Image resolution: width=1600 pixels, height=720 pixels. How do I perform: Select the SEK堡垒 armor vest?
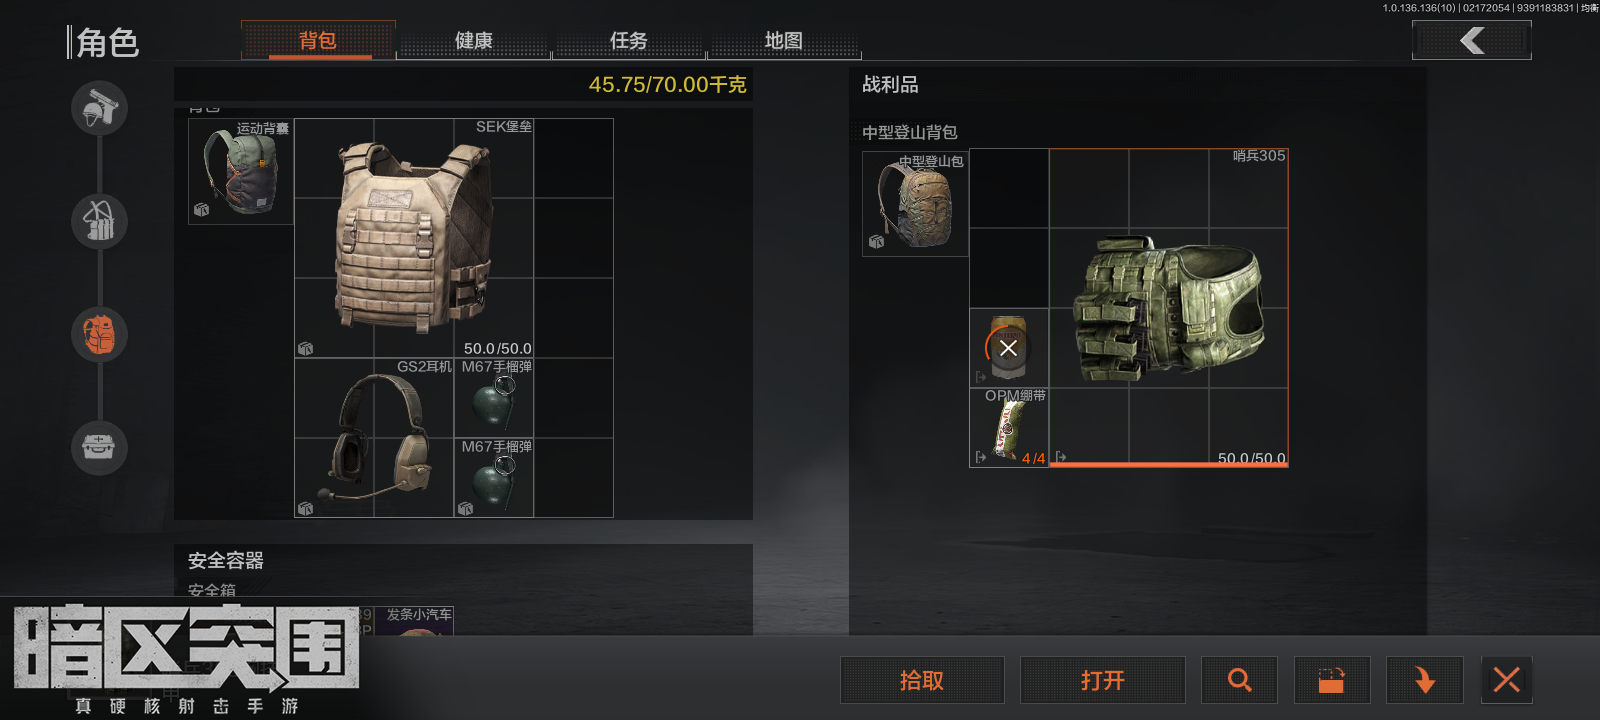[x=414, y=238]
